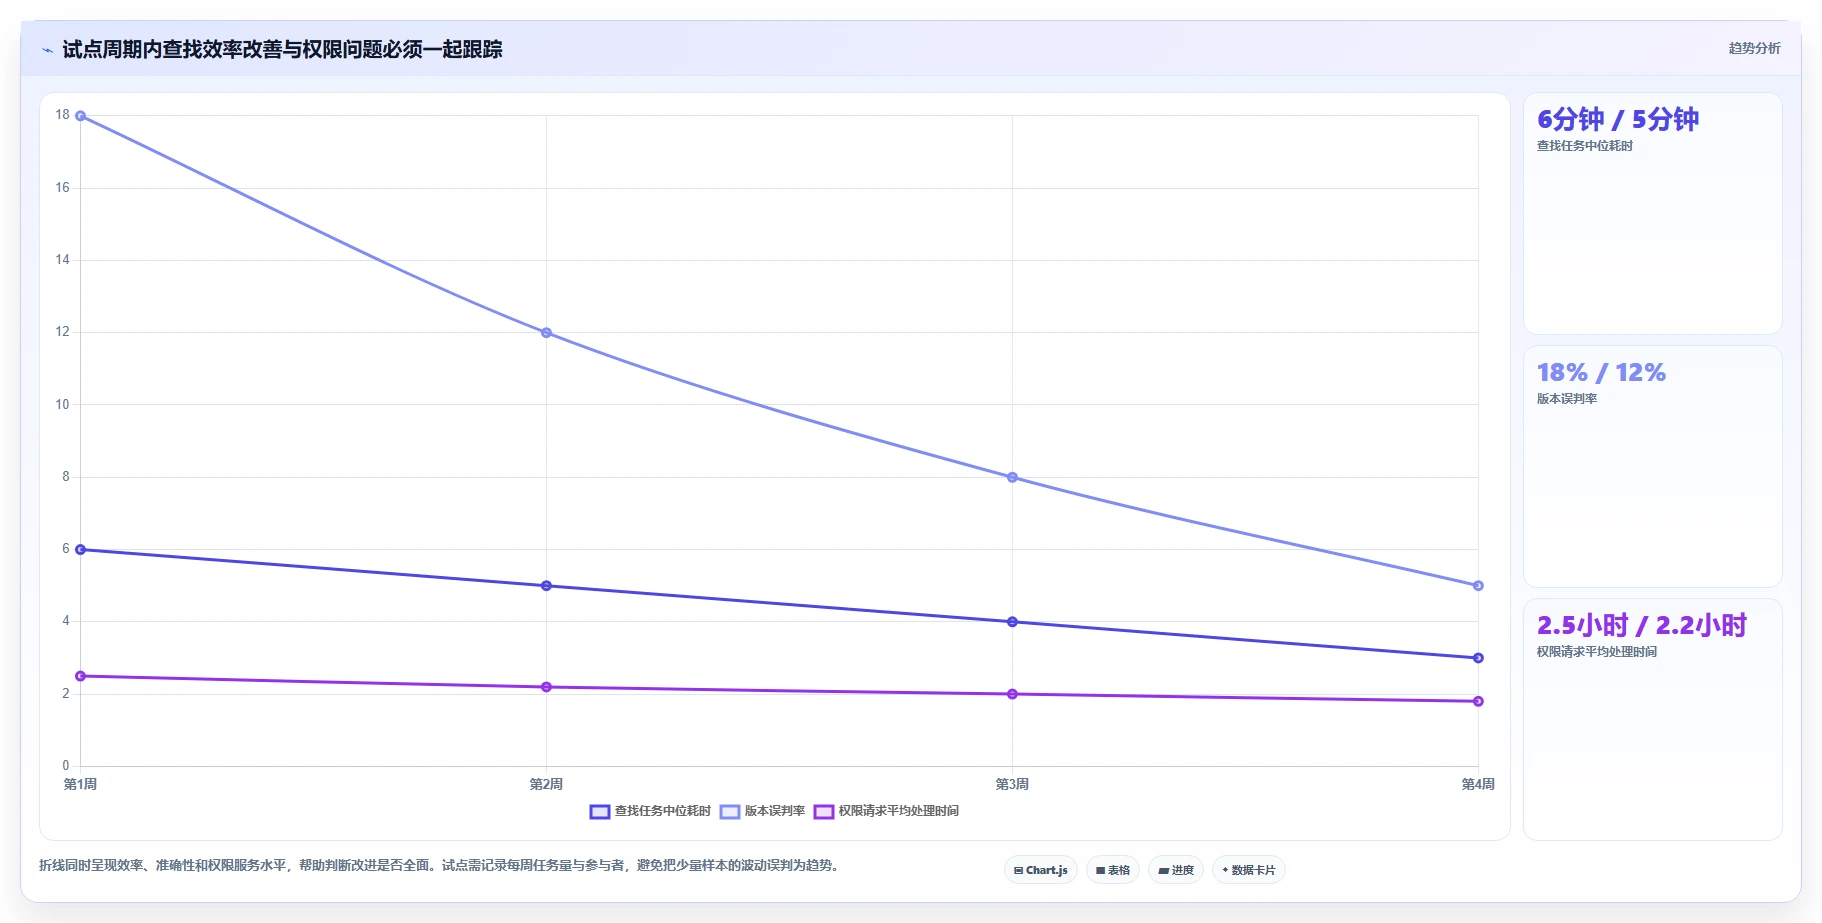The image size is (1822, 923).
Task: Click the 版本误判率 point at 第3周
Action: [x=1012, y=478]
